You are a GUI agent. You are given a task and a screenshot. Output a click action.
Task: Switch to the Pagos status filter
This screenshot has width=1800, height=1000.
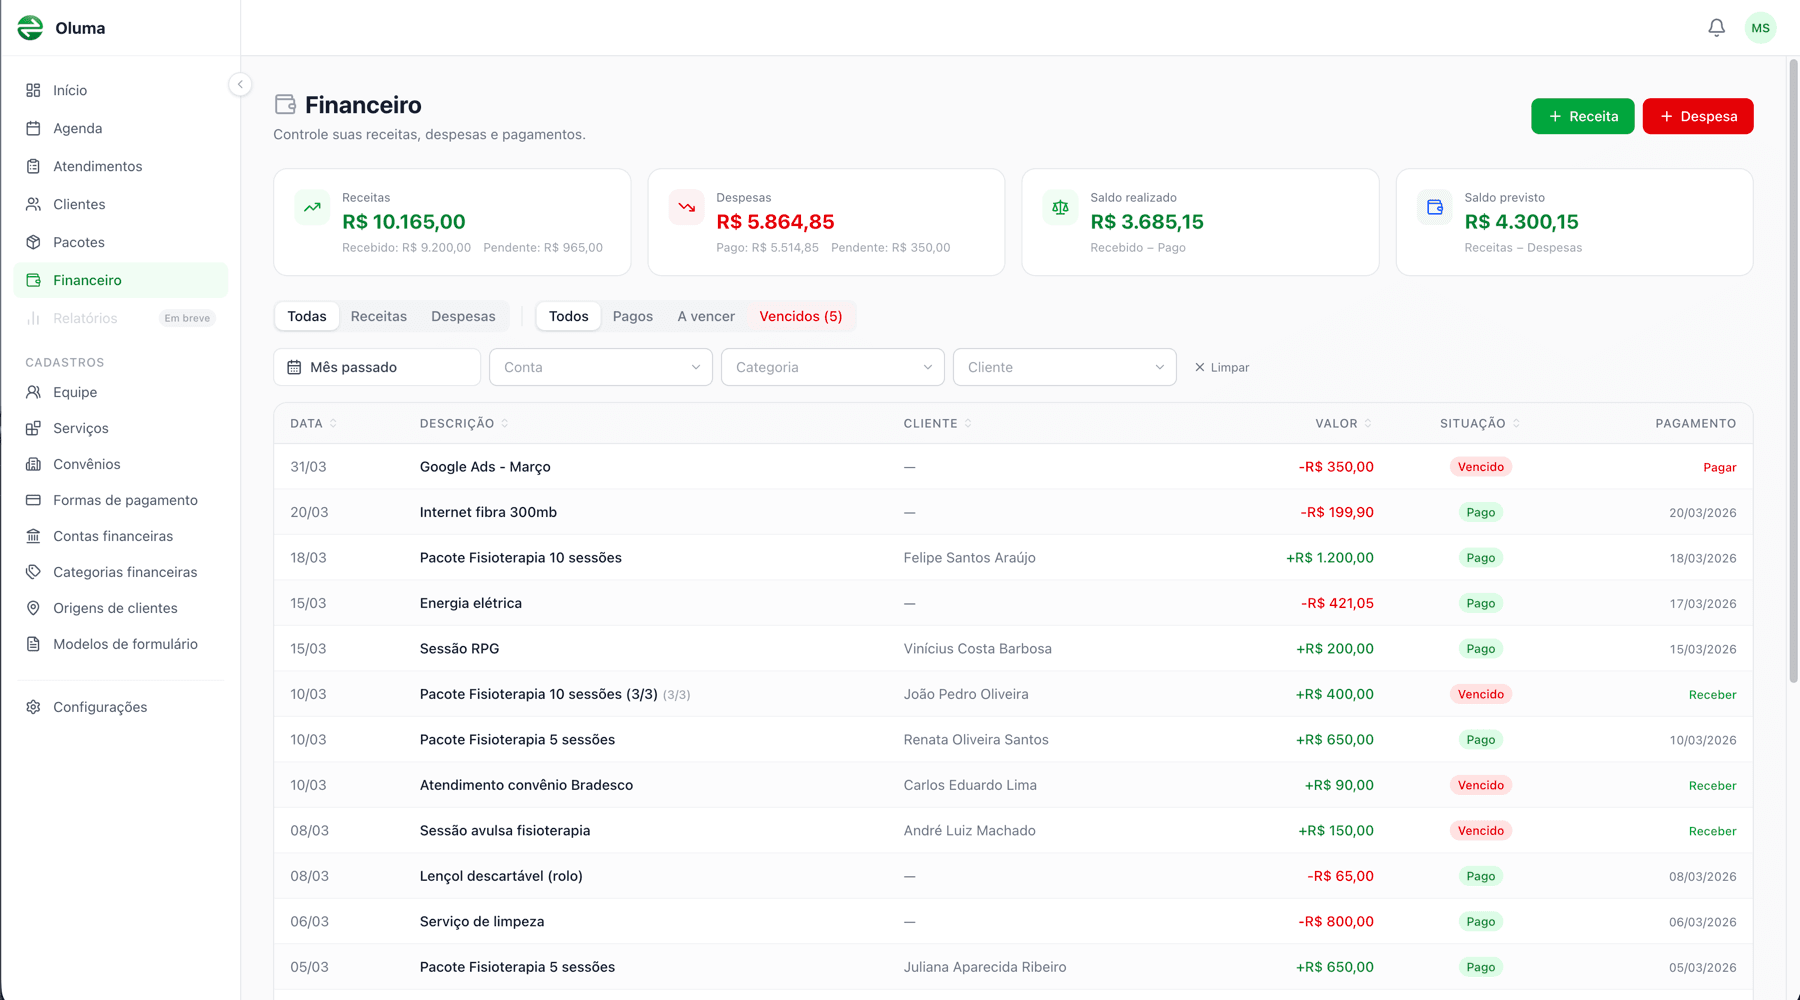click(632, 316)
